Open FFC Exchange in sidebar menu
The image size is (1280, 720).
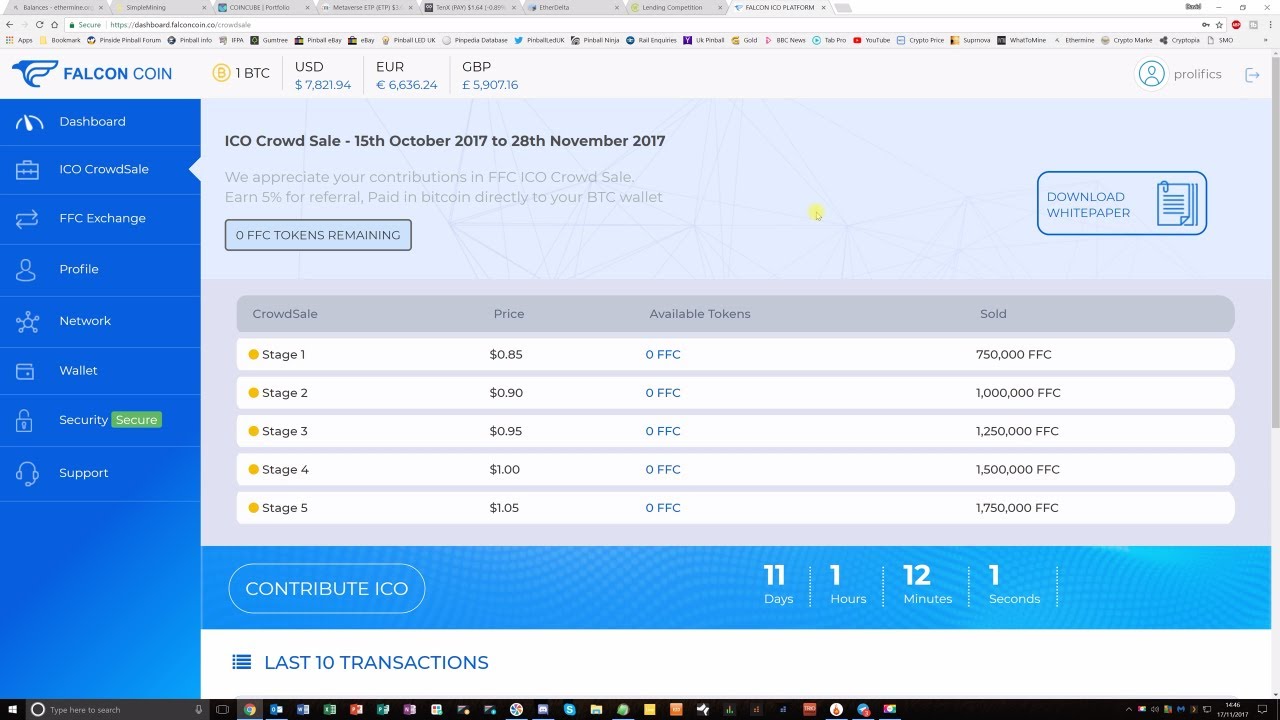[x=100, y=218]
